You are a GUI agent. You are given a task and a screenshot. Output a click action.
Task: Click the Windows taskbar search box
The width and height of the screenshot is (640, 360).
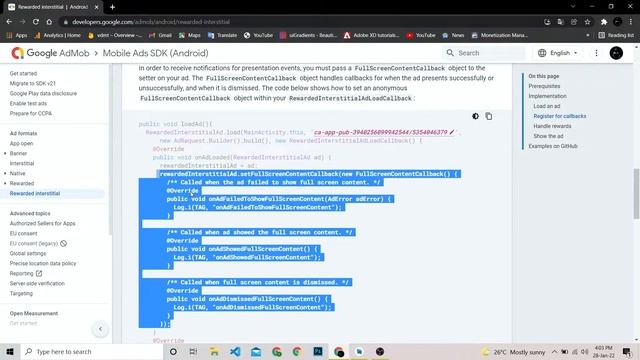coord(91,351)
